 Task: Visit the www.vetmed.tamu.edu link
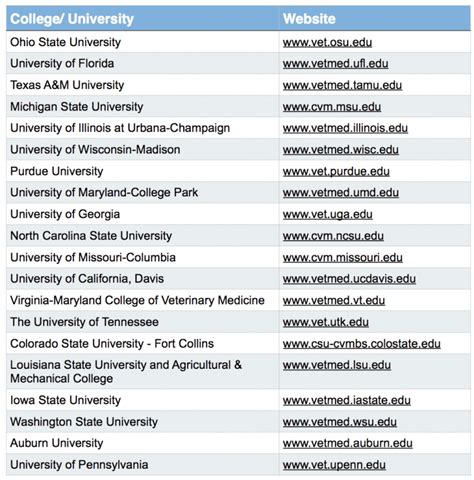pos(342,85)
